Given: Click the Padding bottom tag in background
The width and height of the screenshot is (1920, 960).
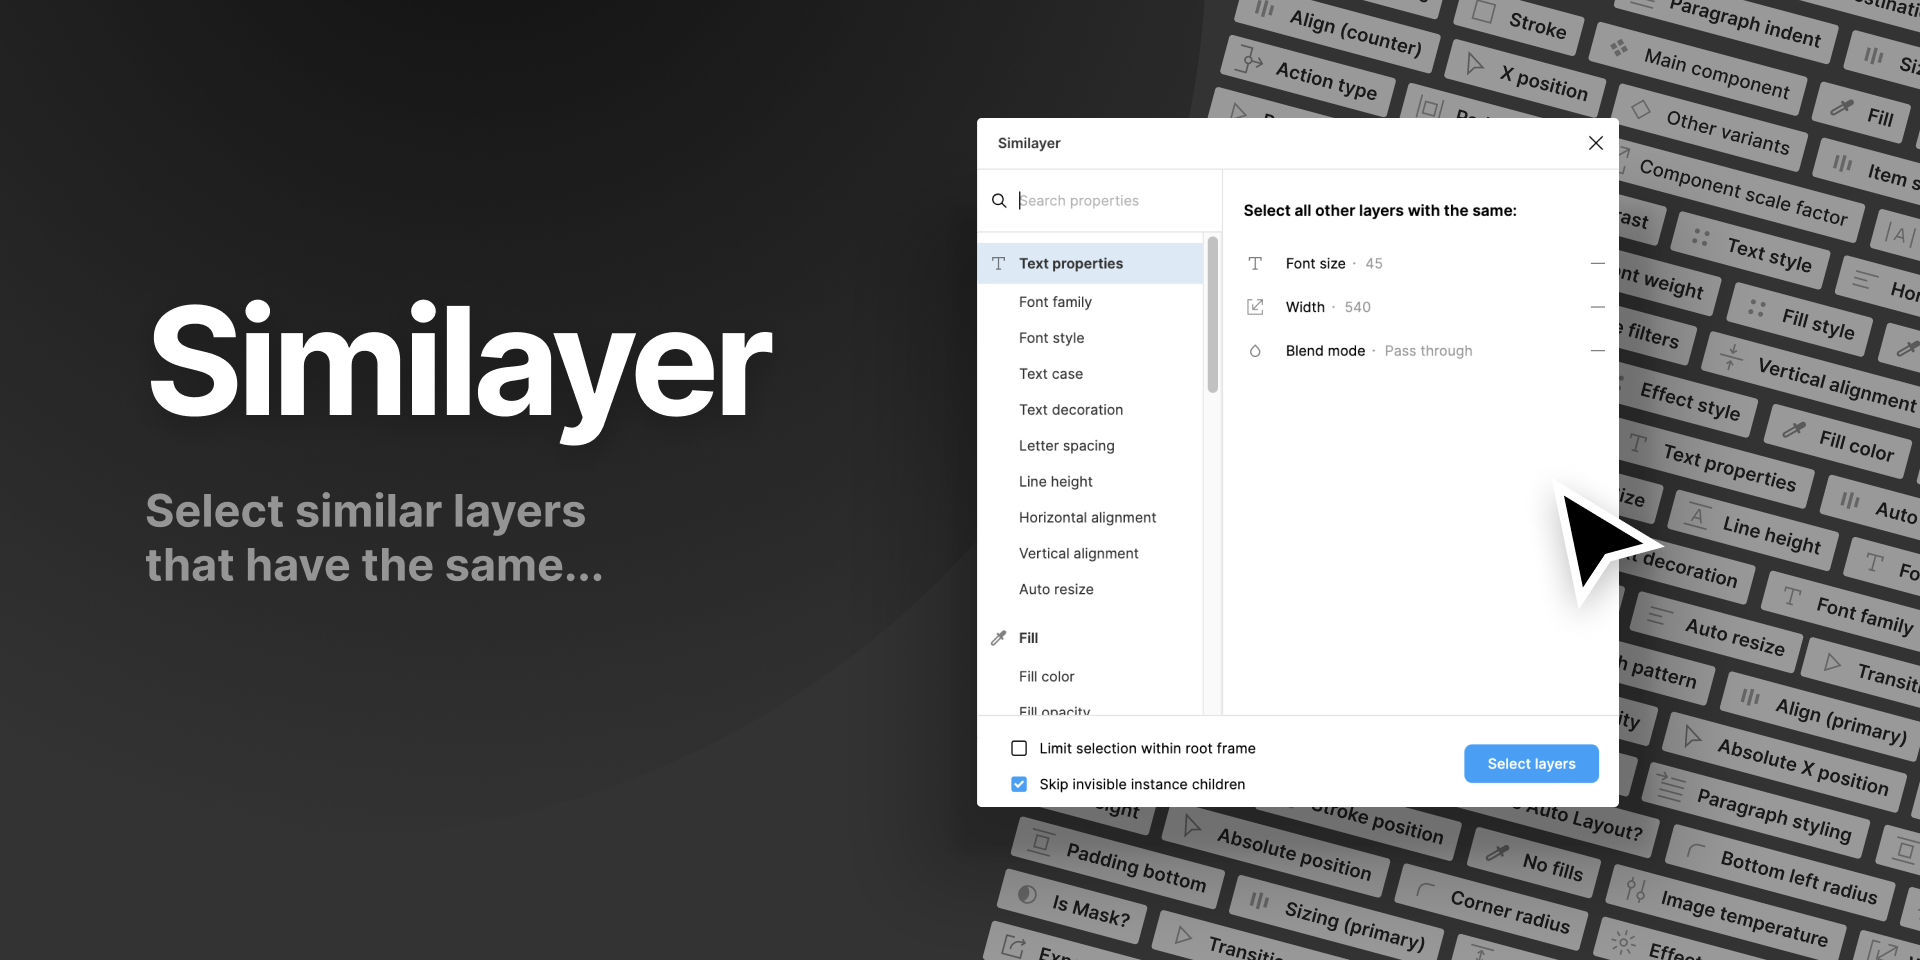Looking at the screenshot, I should 1118,861.
